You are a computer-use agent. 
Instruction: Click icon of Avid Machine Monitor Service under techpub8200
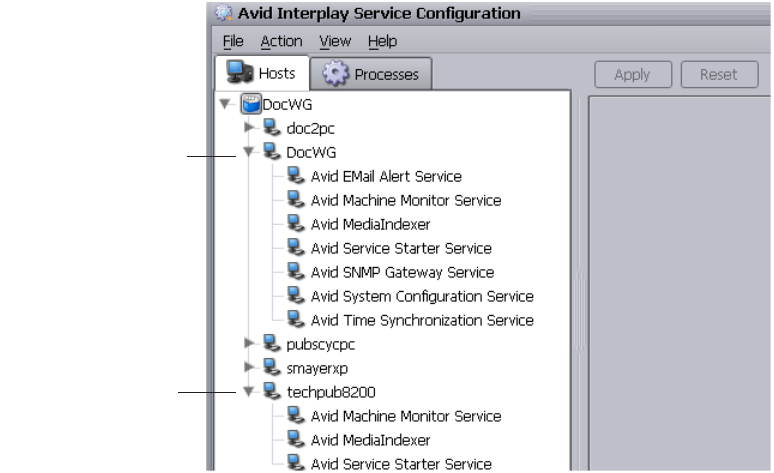(x=296, y=415)
